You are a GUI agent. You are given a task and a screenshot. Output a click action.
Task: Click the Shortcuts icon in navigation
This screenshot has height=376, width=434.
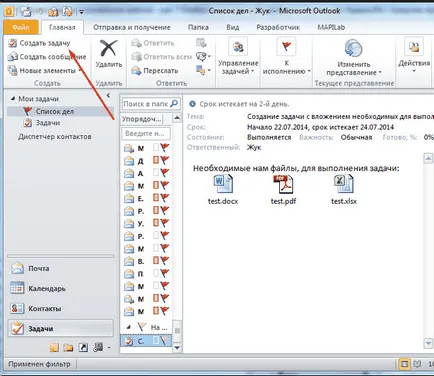83,348
